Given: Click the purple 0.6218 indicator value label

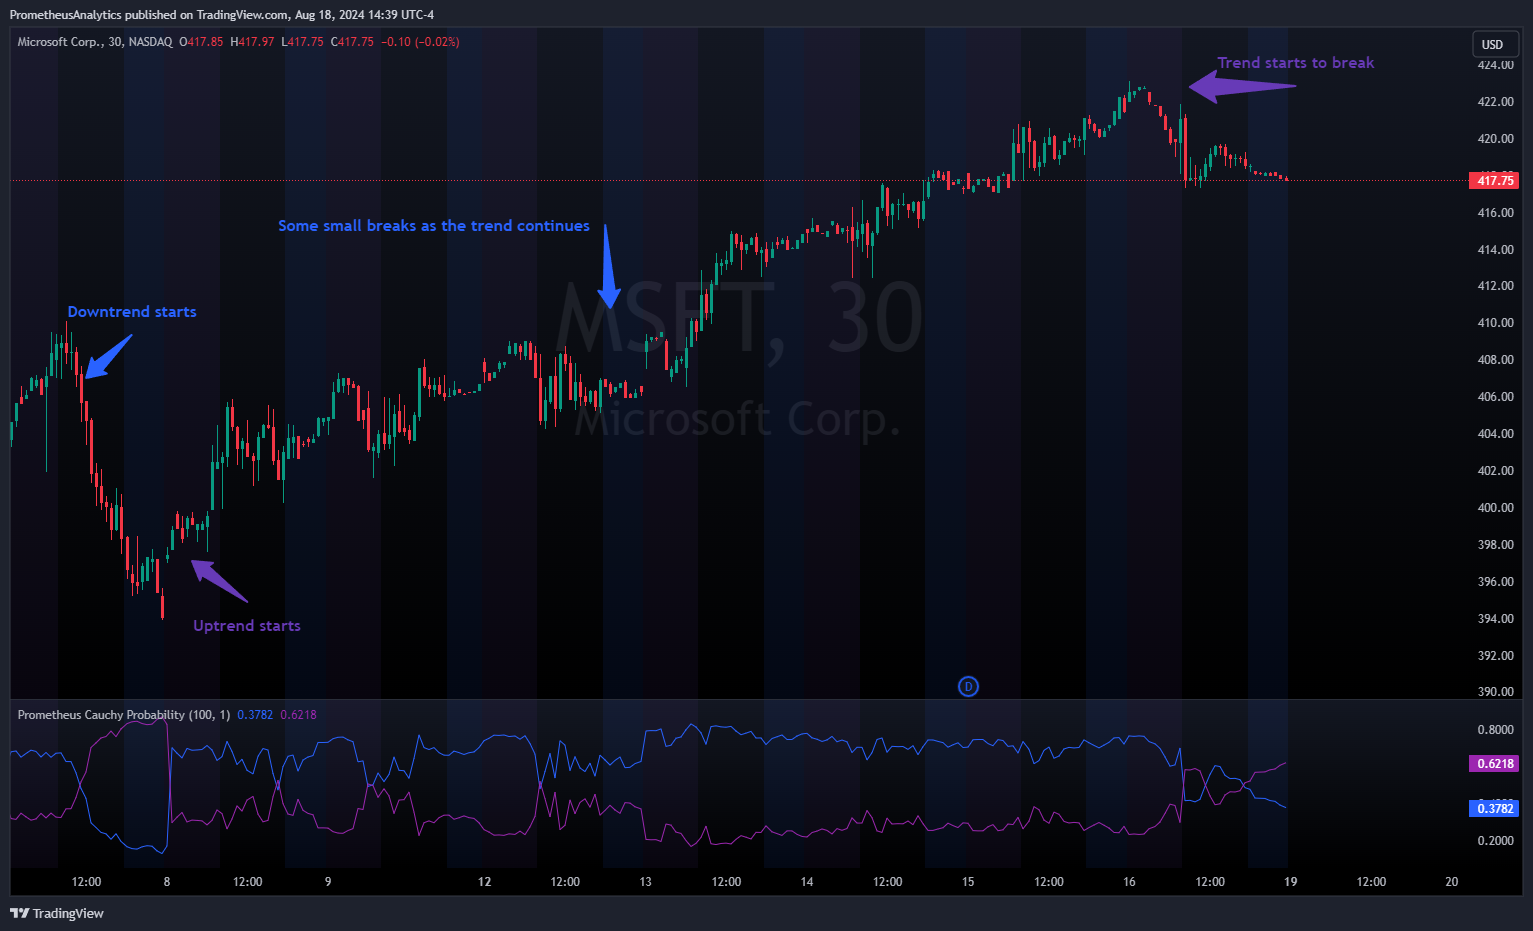Looking at the screenshot, I should click(1494, 763).
